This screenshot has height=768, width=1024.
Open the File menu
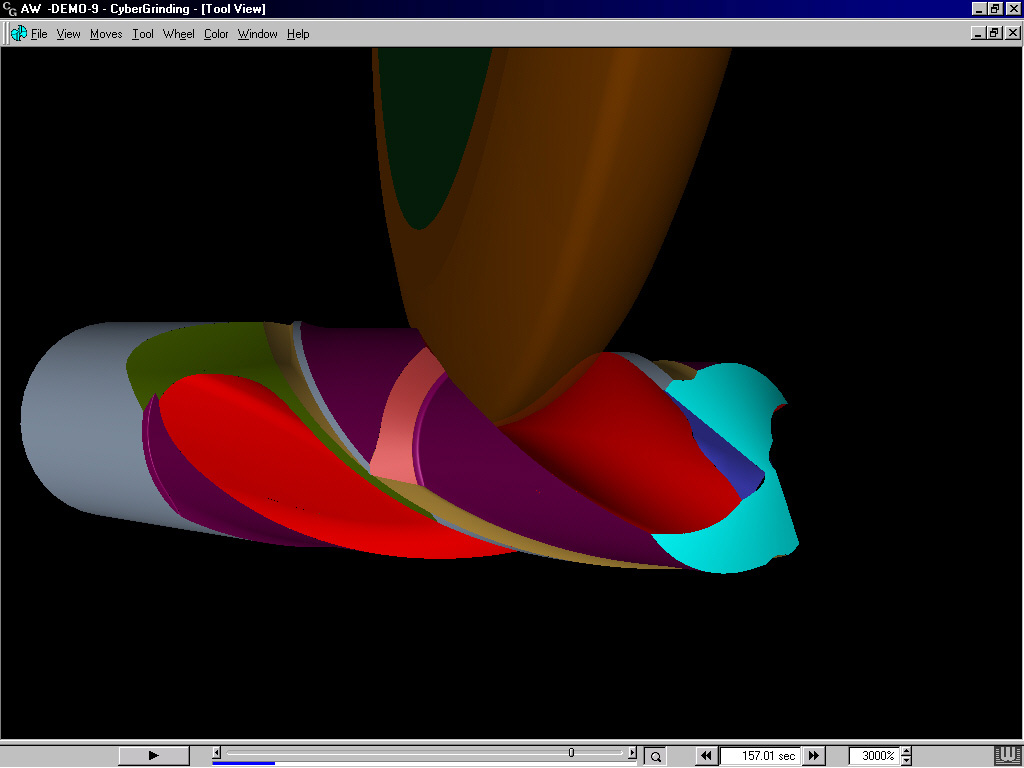(39, 34)
